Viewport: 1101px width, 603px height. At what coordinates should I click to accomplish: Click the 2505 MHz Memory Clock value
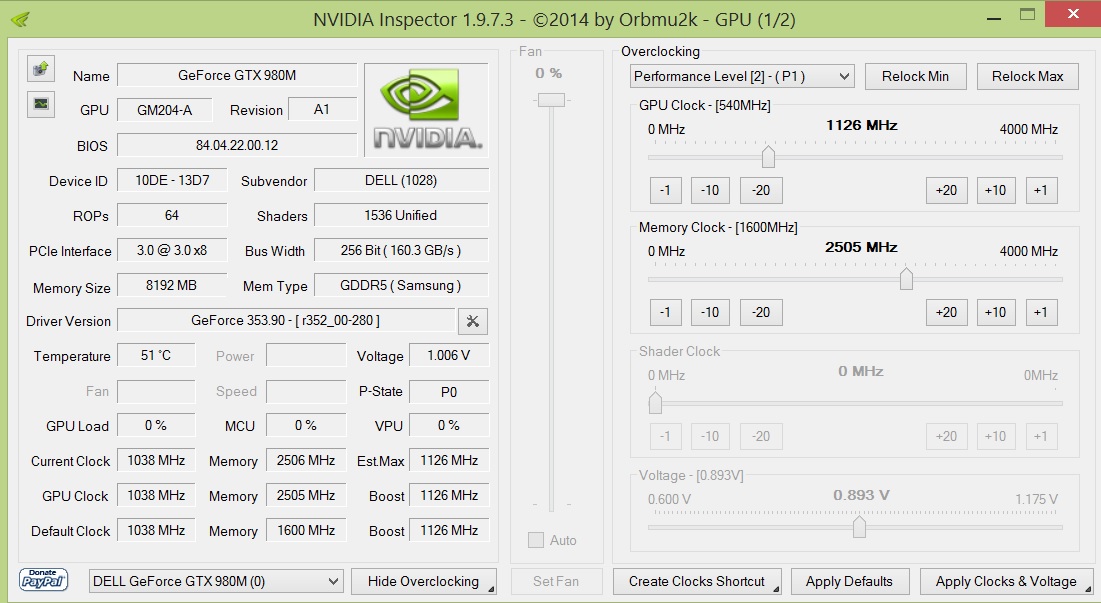tap(862, 248)
